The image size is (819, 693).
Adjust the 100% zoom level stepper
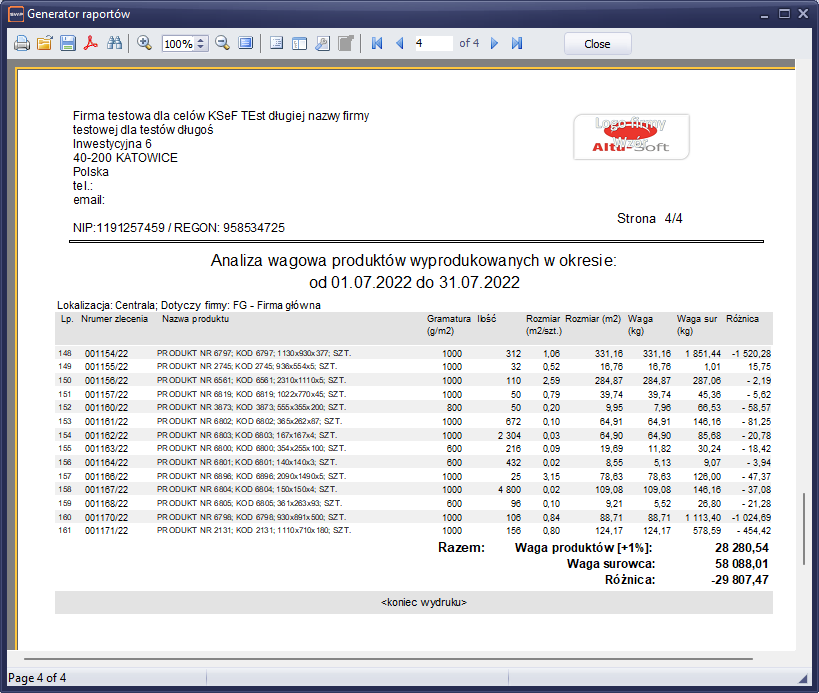point(201,44)
